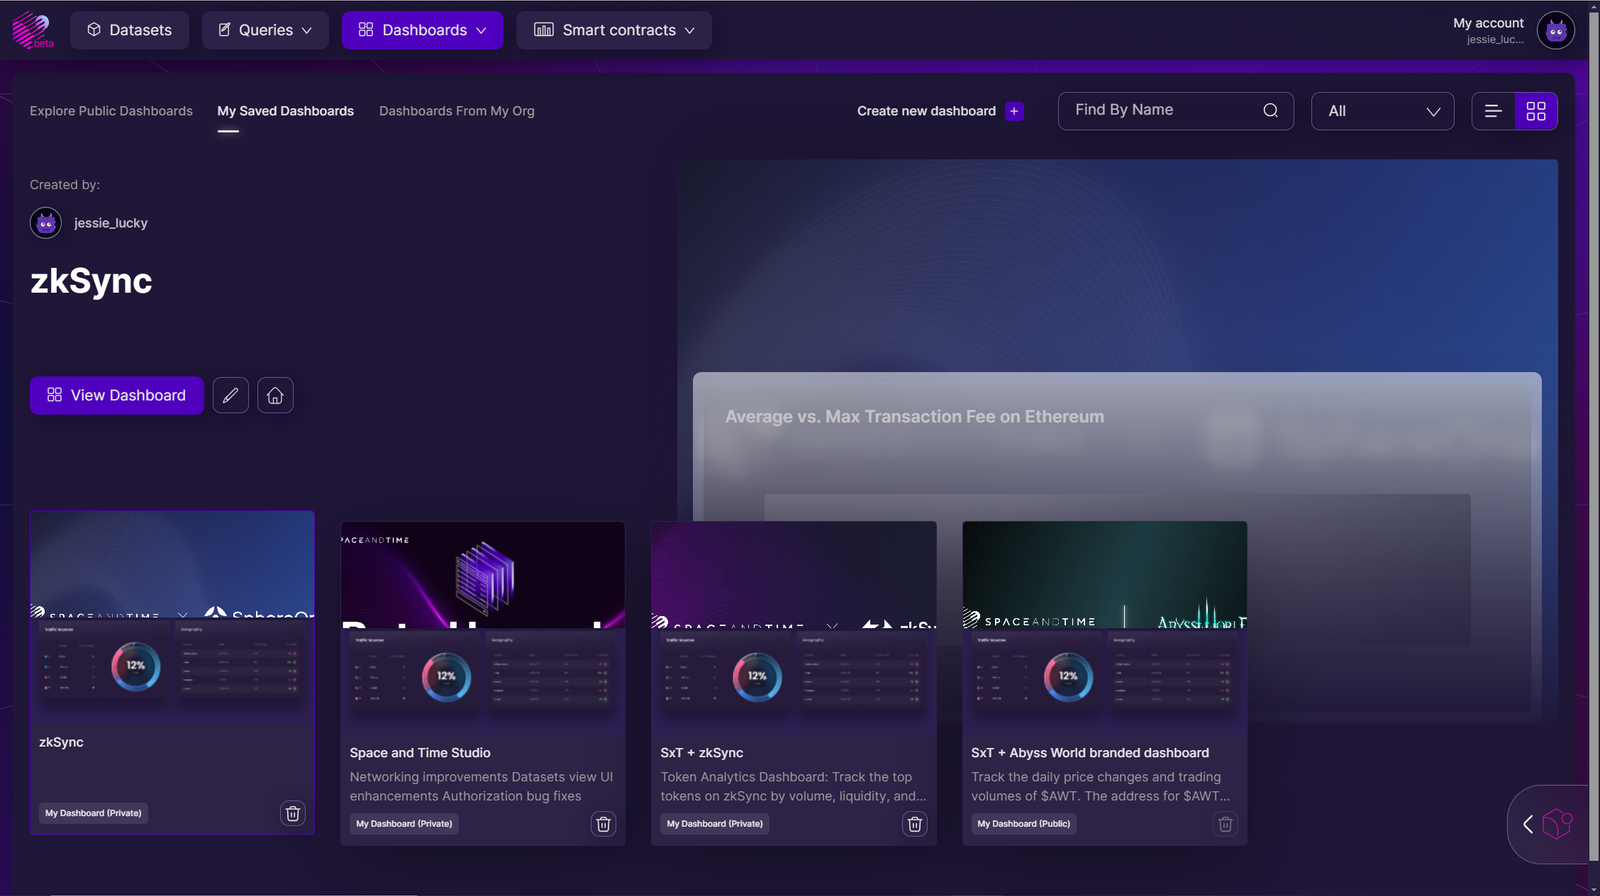
Task: Delete the SxT + zkSync dashboard
Action: click(x=914, y=824)
